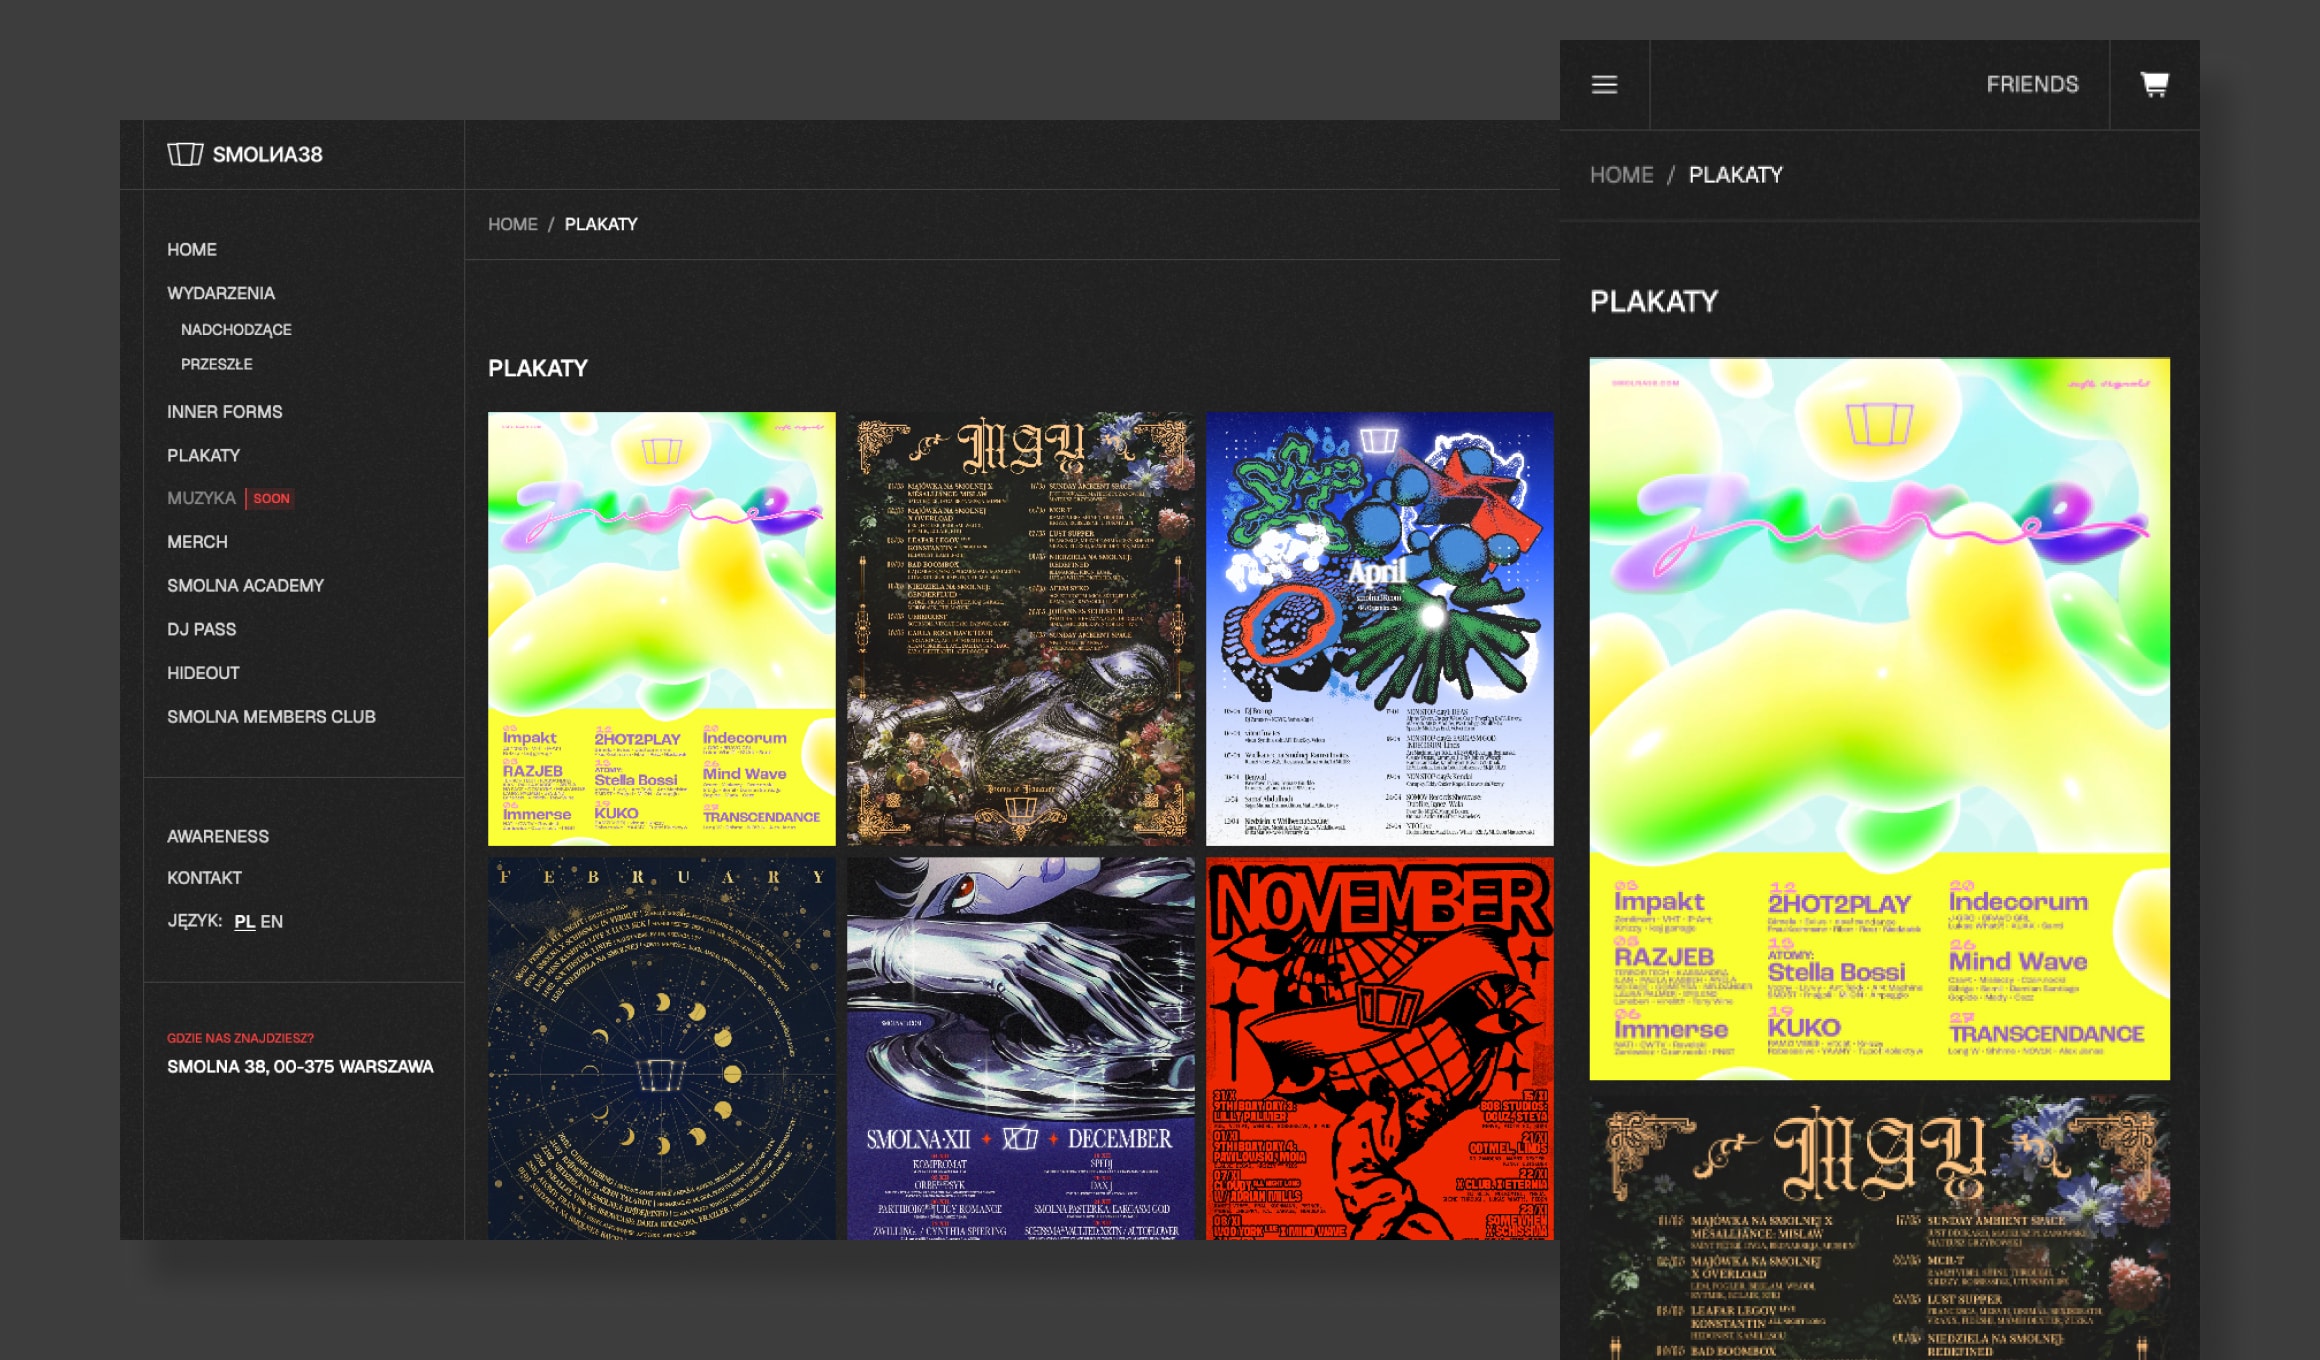Click the address SMOLNA 38, 00-375 WARSZAWA
Viewport: 2320px width, 1360px height.
tap(300, 1067)
